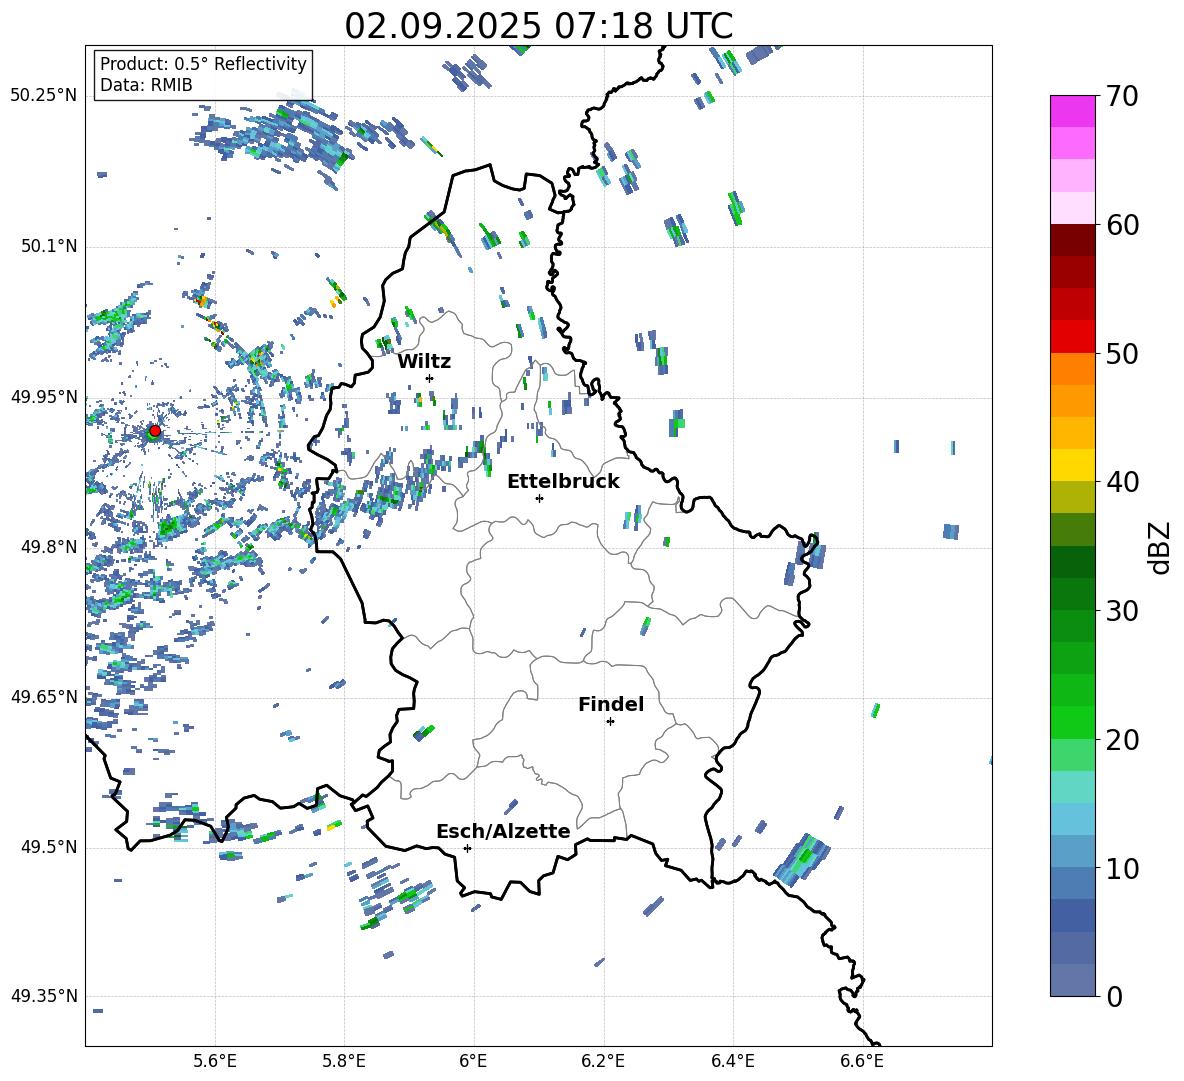Click the colorbar tick label 50
Viewport: 1184px width, 1081px height.
click(1122, 354)
